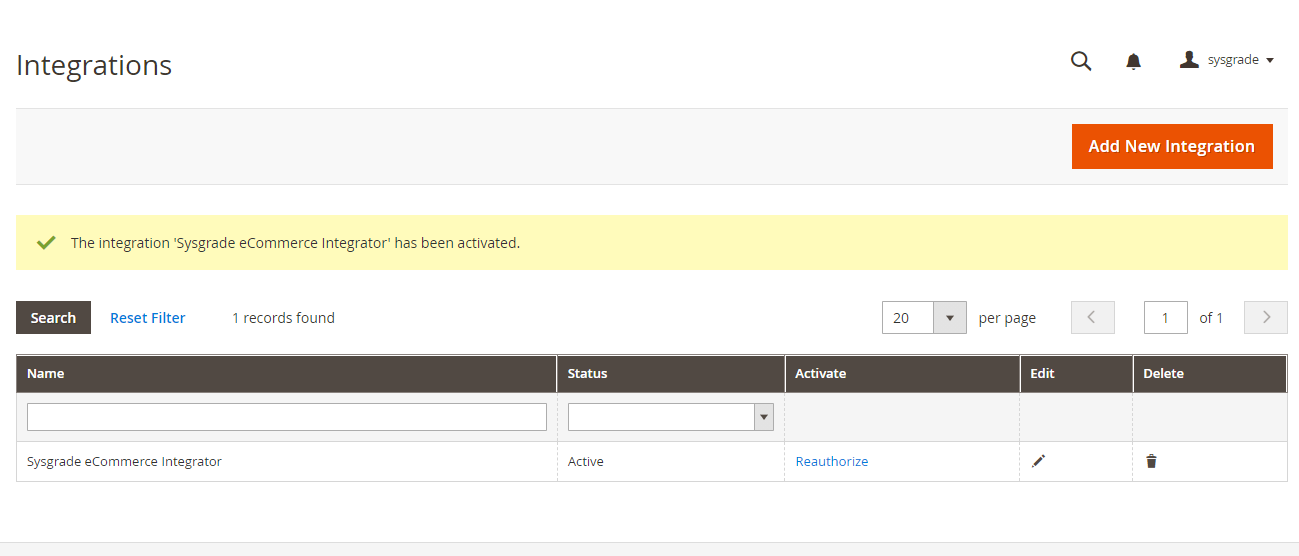Delete Sysgrade eCommerce Integrator via trash icon
Screen dimensions: 1299x556
point(1151,461)
